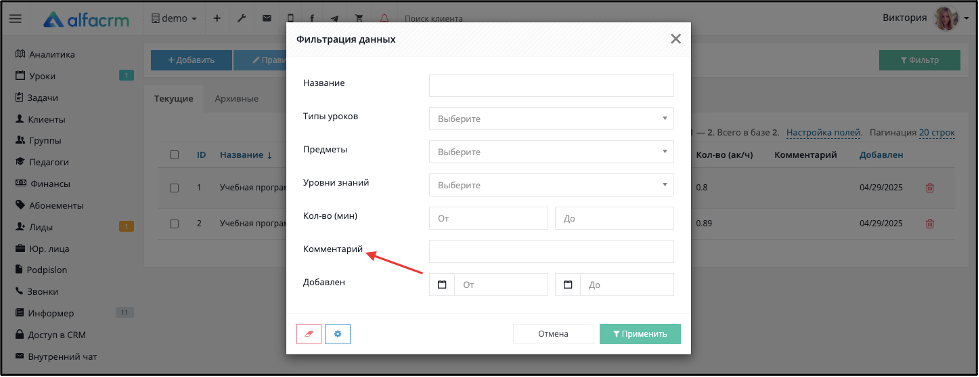
Task: Tick the checkbox for row 1
Action: click(175, 187)
